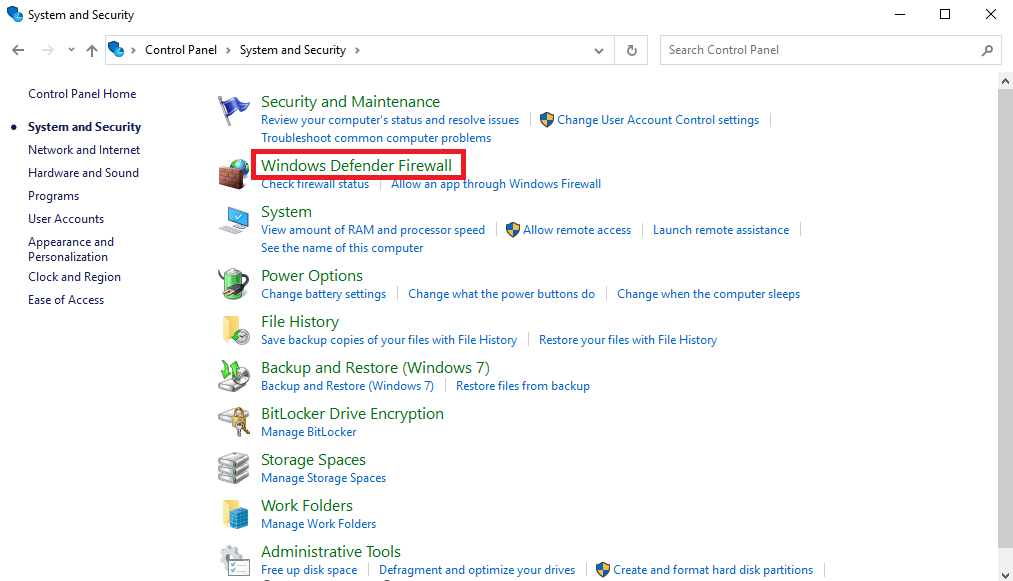Image resolution: width=1013 pixels, height=581 pixels.
Task: Open Power Options
Action: coord(312,275)
